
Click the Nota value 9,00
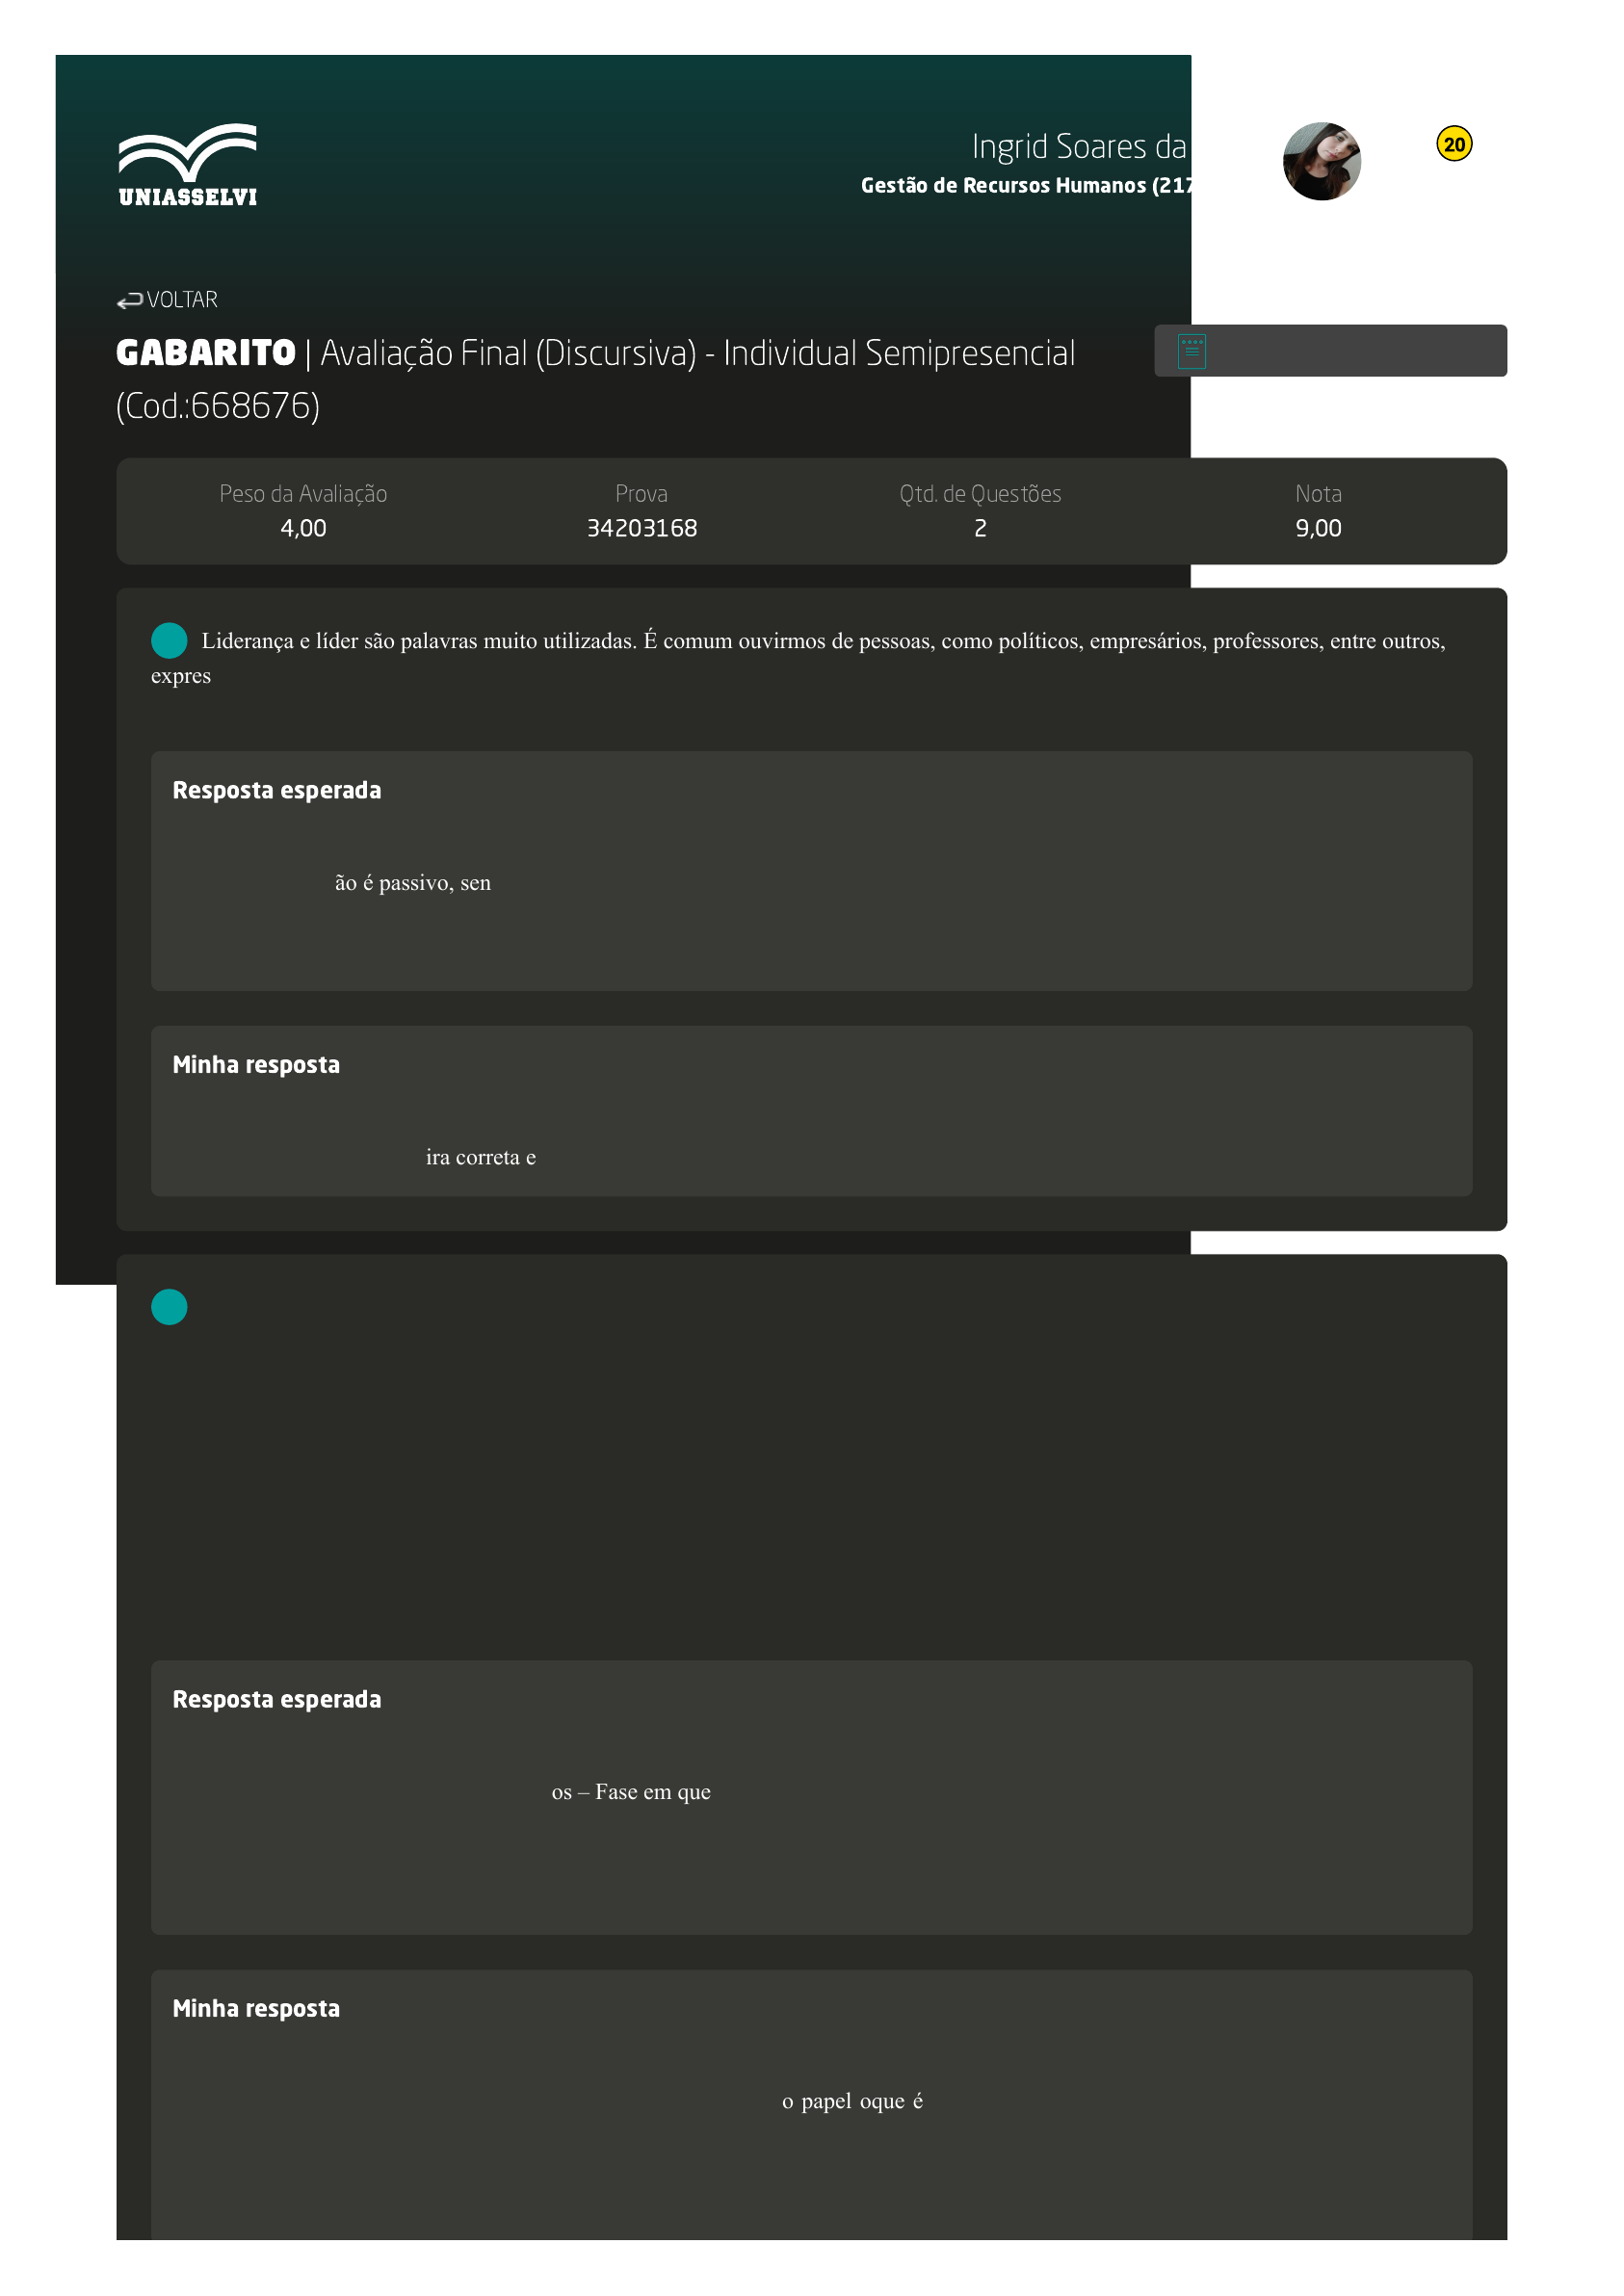[x=1317, y=528]
